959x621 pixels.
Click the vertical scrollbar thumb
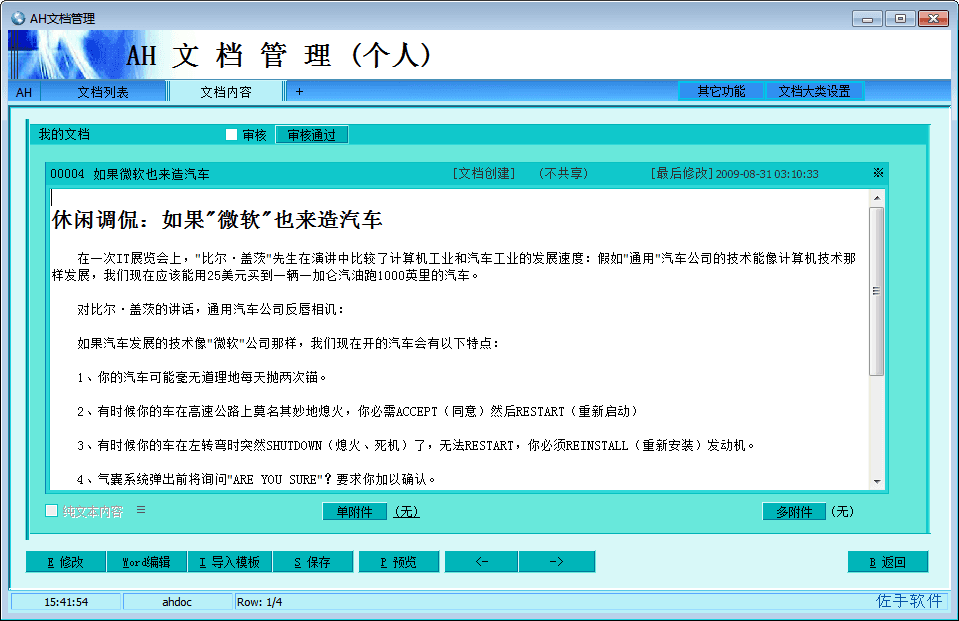click(877, 291)
